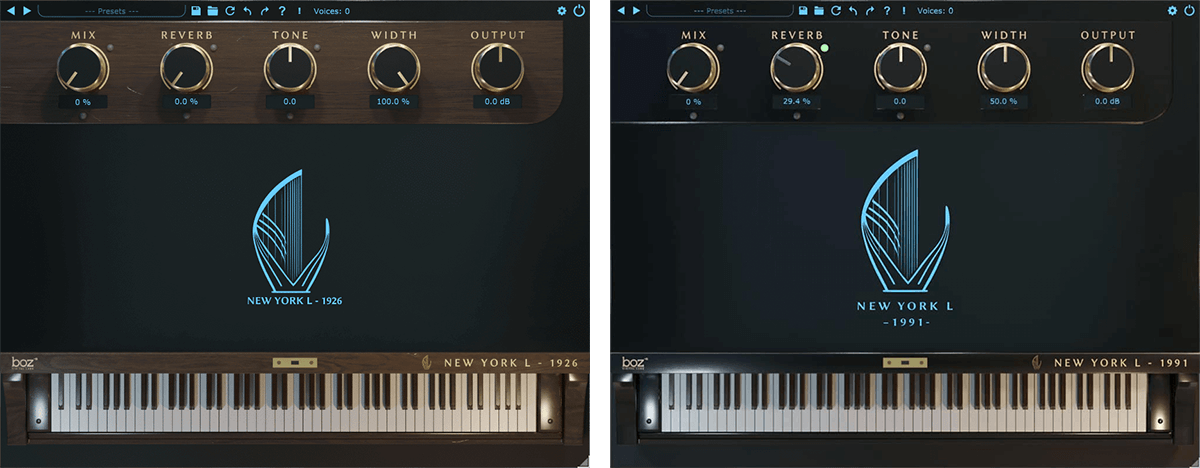Image resolution: width=1200 pixels, height=468 pixels.
Task: Click the Reverb value field reading 29.4 %
Action: [x=796, y=102]
